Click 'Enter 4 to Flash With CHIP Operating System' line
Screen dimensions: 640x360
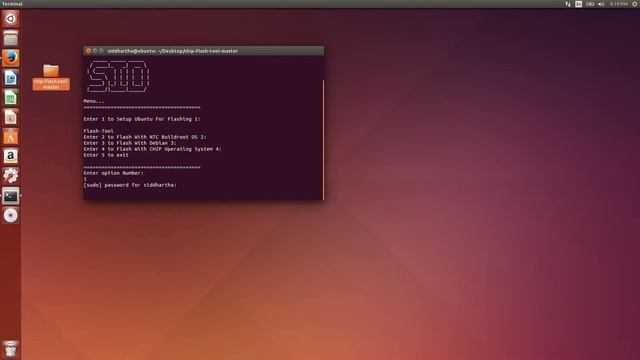152,149
